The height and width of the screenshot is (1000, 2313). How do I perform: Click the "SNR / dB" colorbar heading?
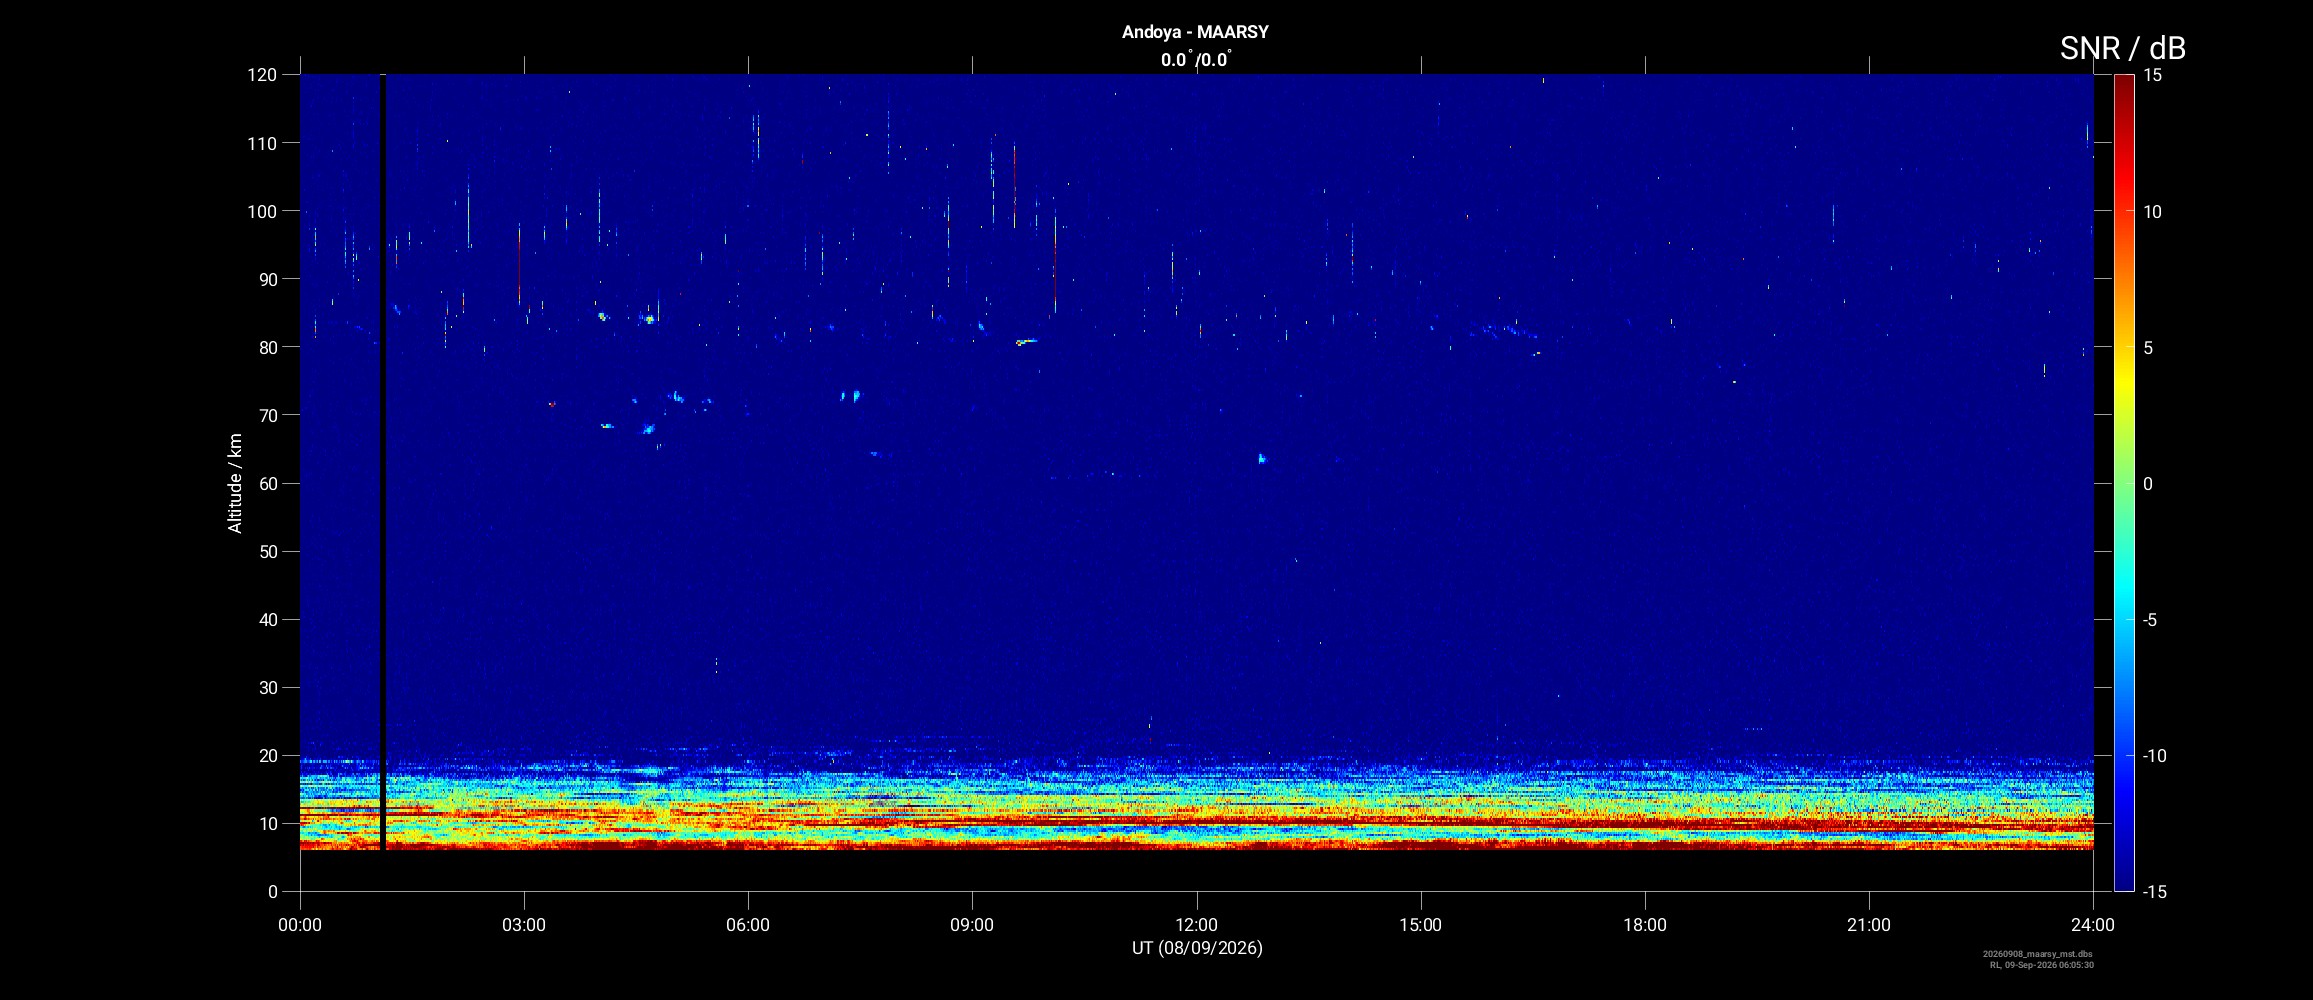pyautogui.click(x=2122, y=48)
